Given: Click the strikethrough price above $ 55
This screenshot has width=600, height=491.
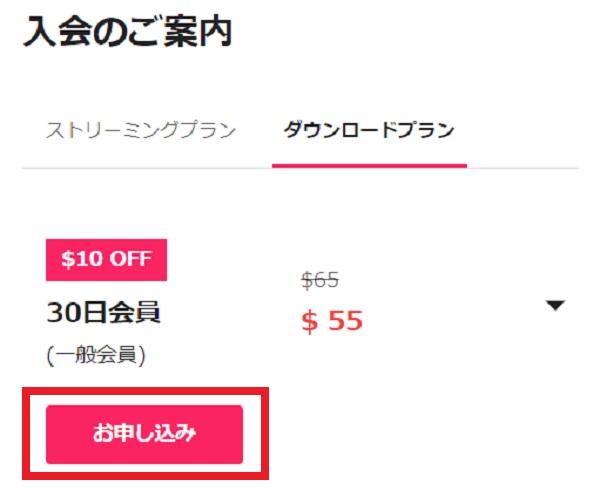Looking at the screenshot, I should pos(320,282).
